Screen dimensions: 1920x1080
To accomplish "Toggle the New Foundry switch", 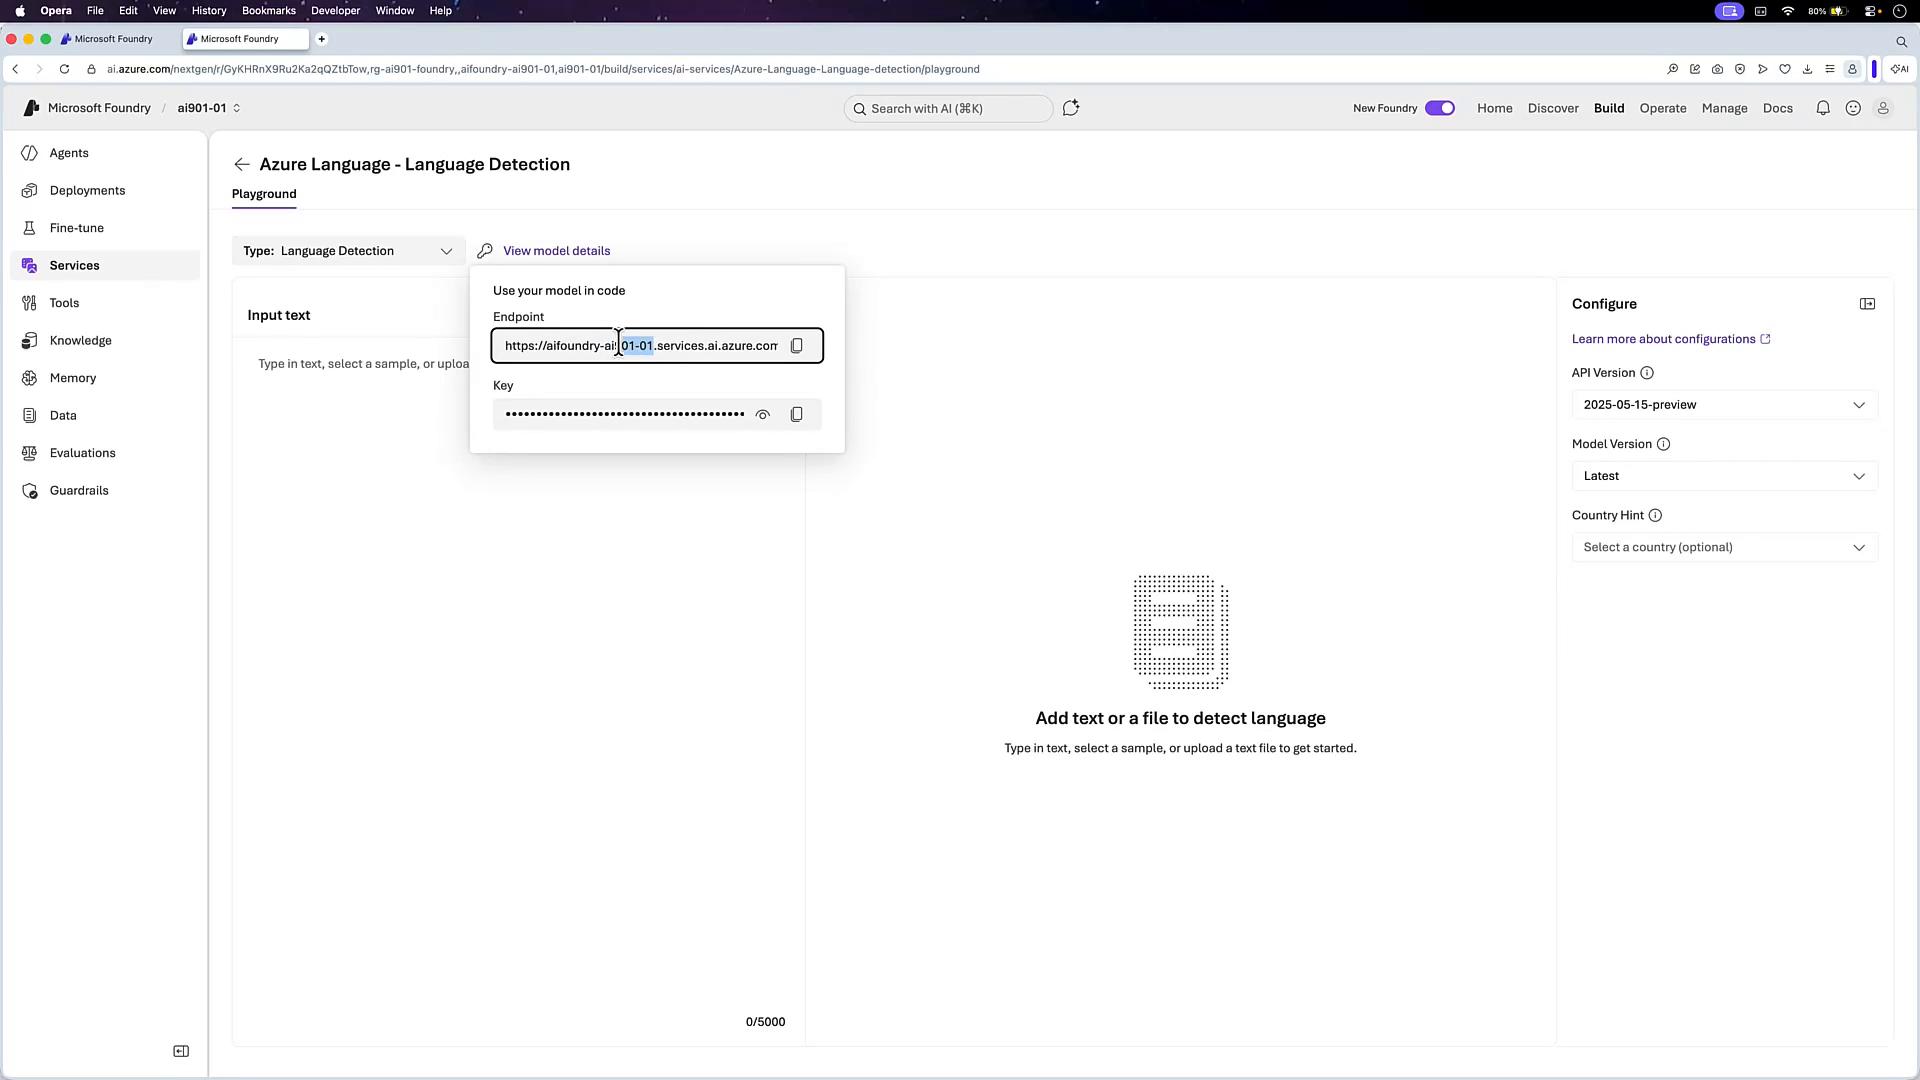I will 1440,108.
